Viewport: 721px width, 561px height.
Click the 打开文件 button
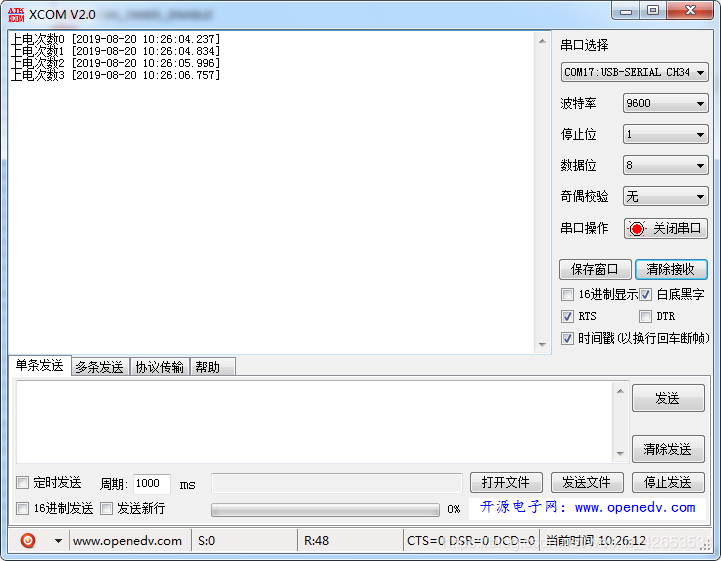[506, 482]
